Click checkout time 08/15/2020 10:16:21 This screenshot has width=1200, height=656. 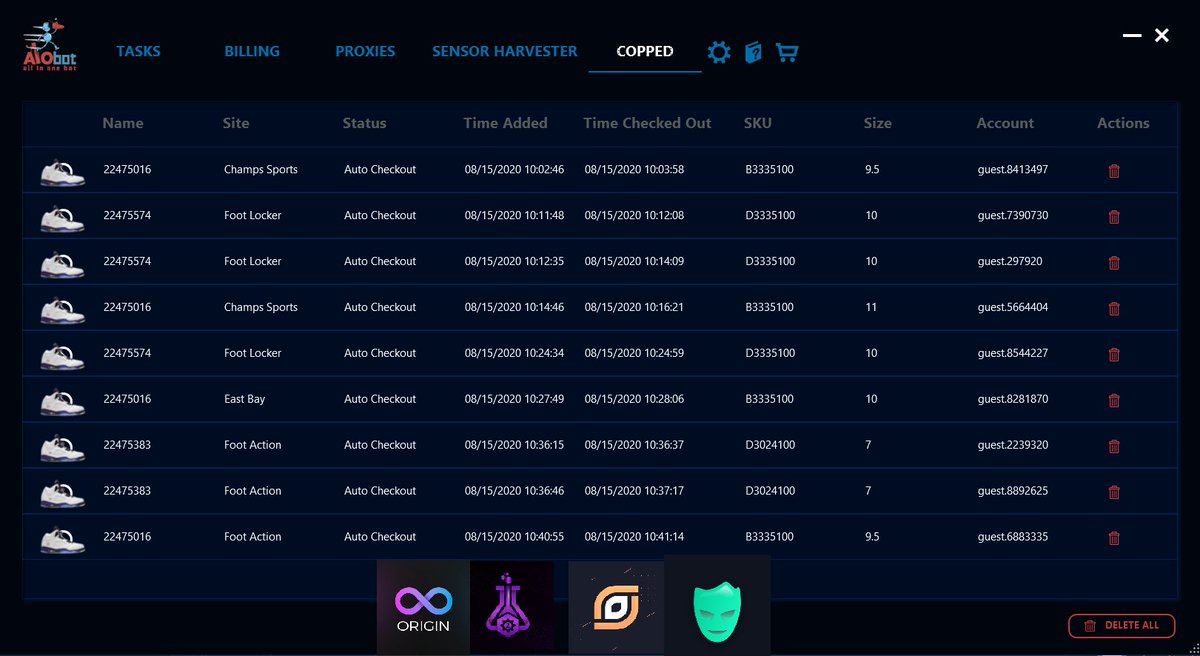pos(634,307)
